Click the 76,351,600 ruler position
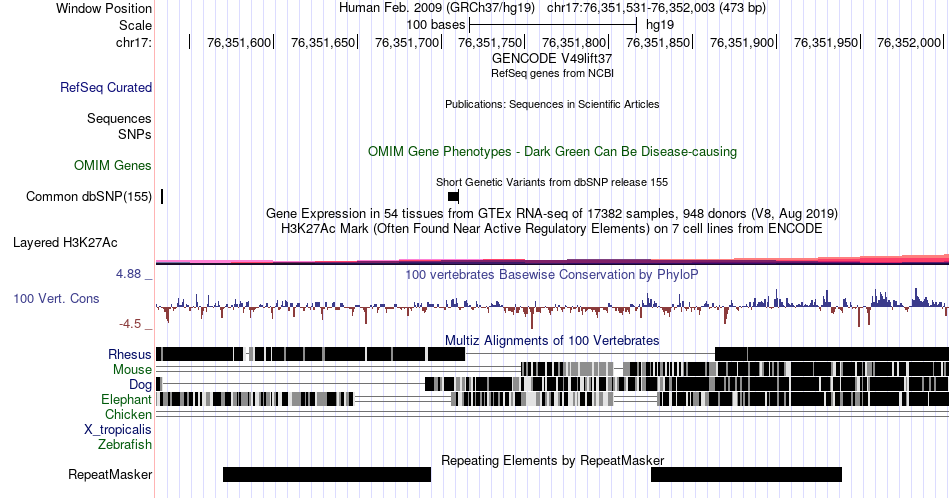This screenshot has height=498, width=950. [x=239, y=42]
